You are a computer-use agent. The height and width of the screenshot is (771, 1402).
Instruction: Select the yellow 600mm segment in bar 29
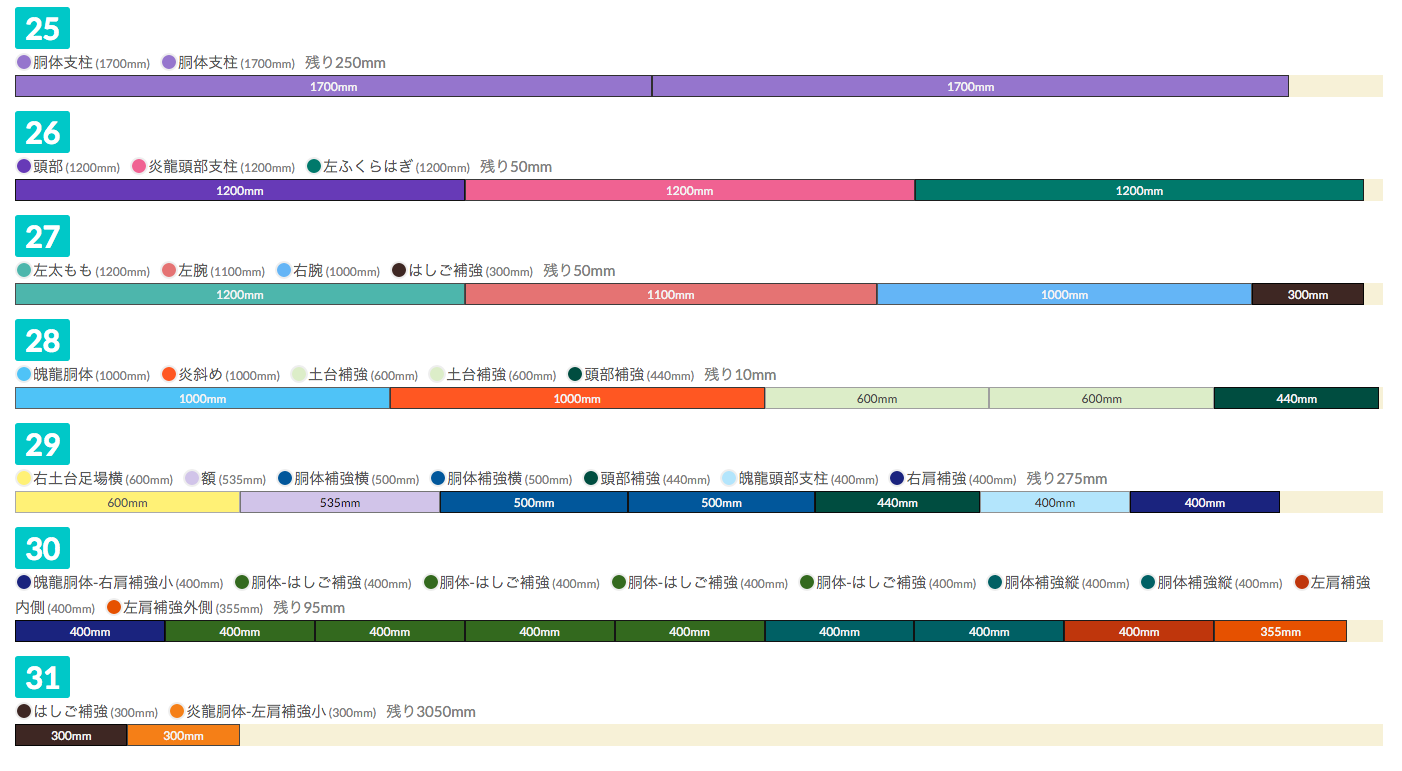[127, 502]
